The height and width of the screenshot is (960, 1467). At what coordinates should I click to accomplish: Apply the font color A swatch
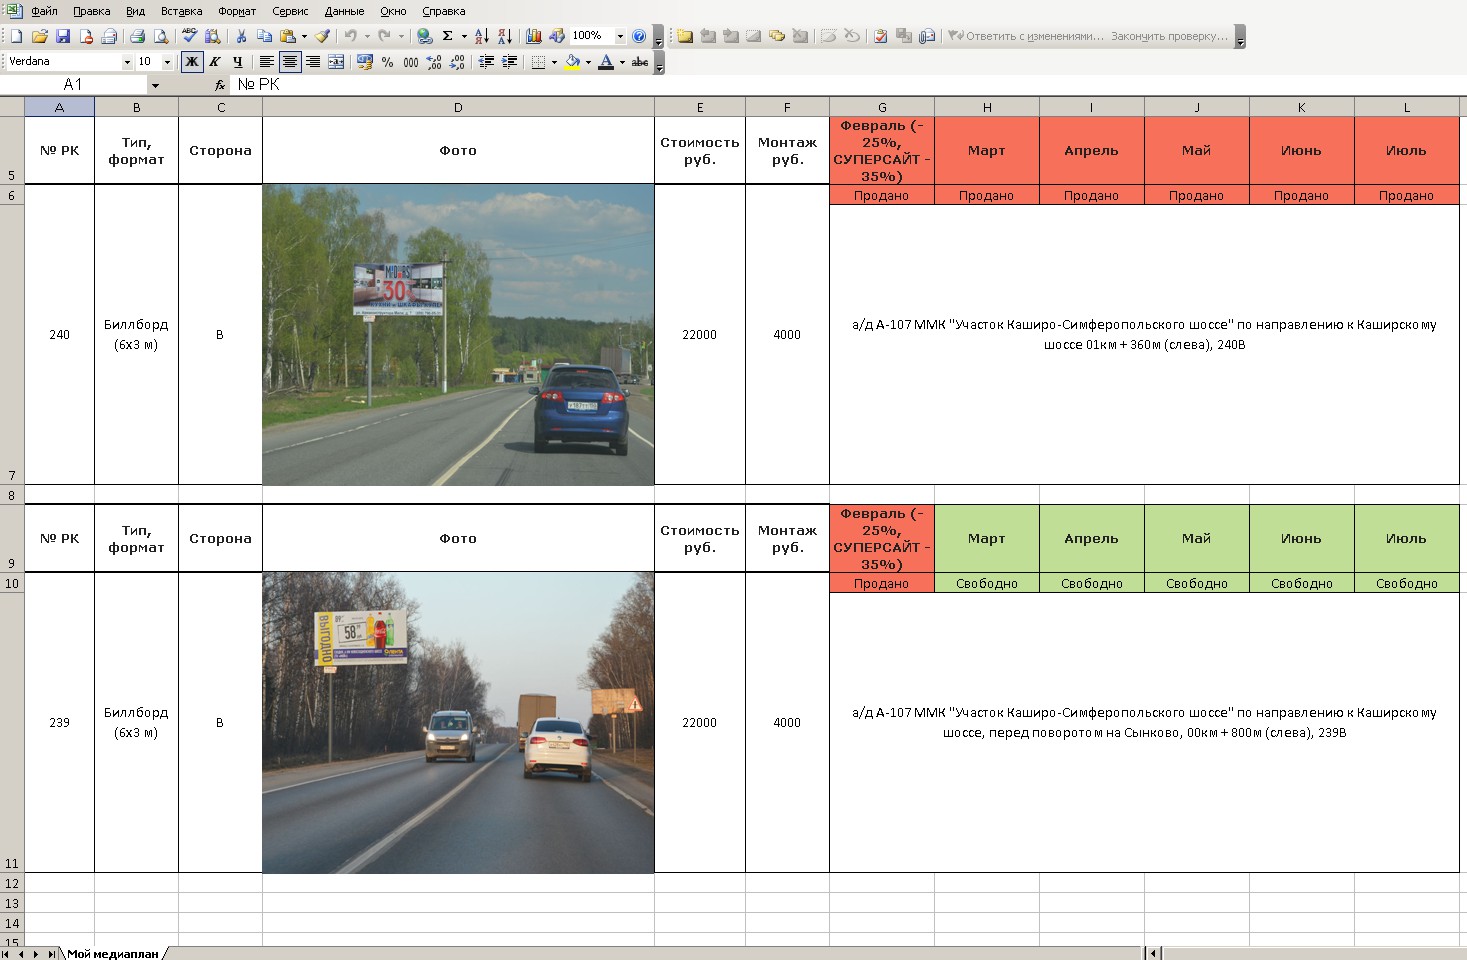coord(606,62)
